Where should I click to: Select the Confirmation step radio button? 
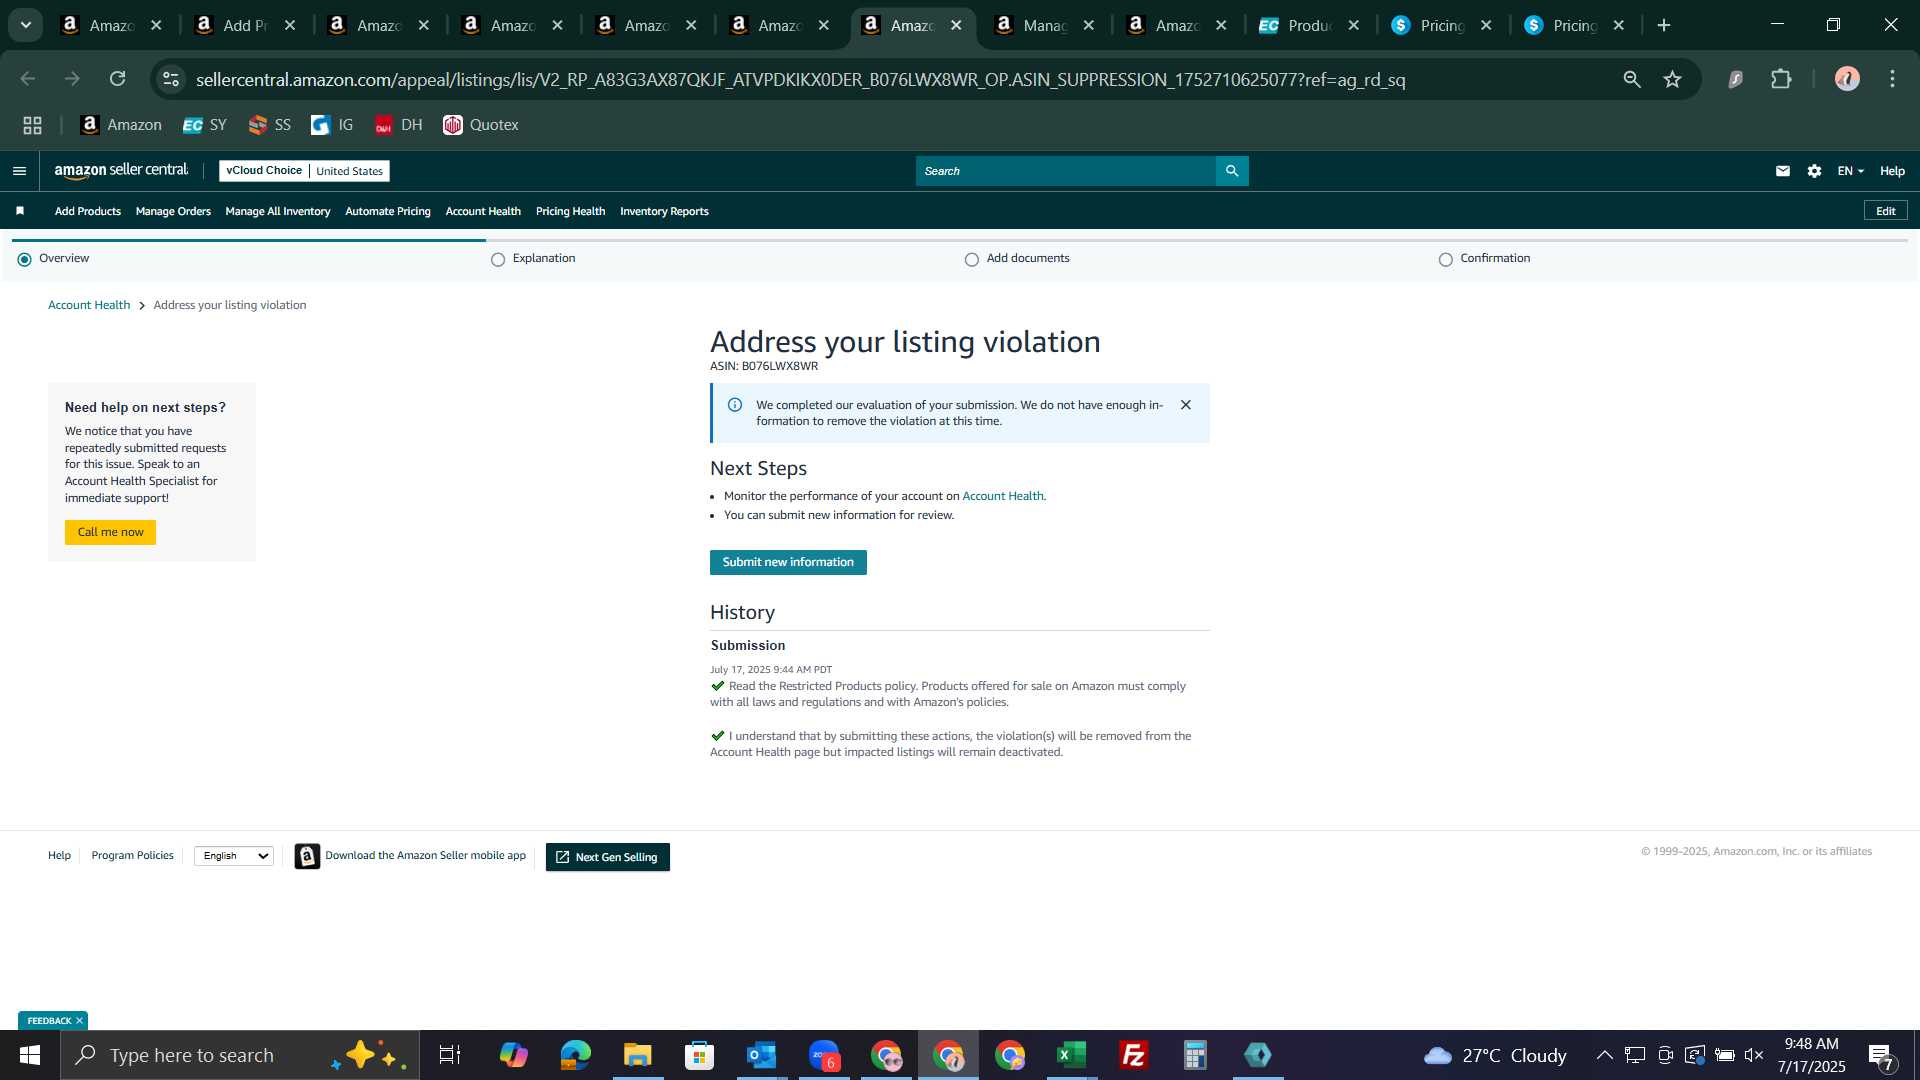(x=1445, y=259)
